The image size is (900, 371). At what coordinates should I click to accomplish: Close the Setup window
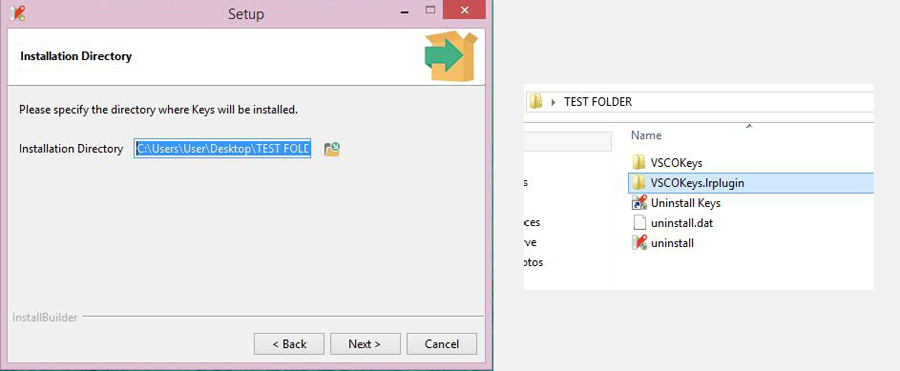(464, 10)
